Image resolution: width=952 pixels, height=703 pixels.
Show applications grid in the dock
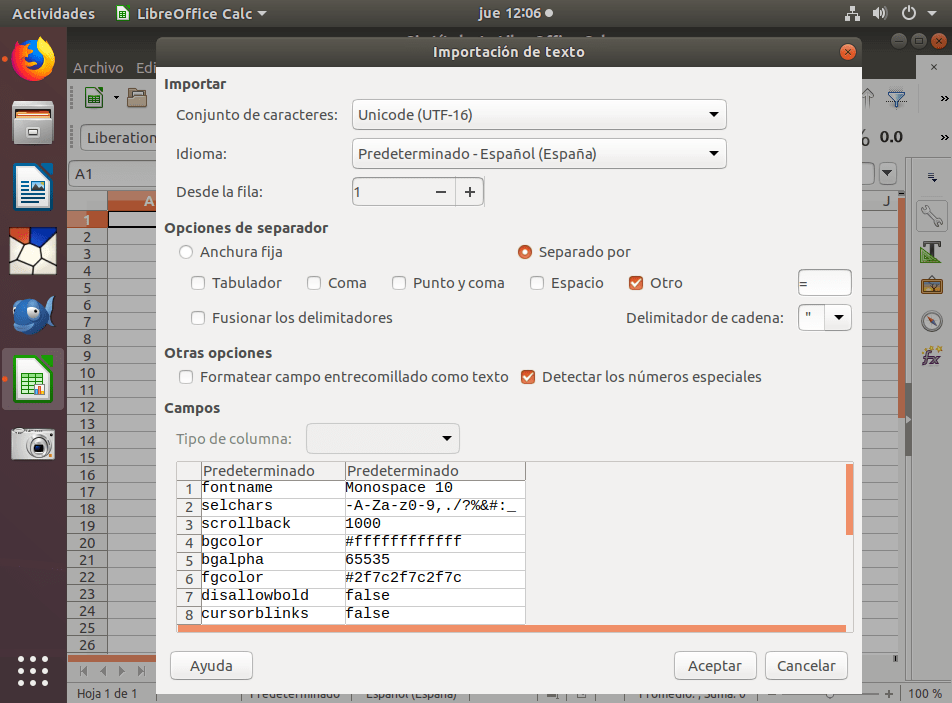pyautogui.click(x=33, y=670)
